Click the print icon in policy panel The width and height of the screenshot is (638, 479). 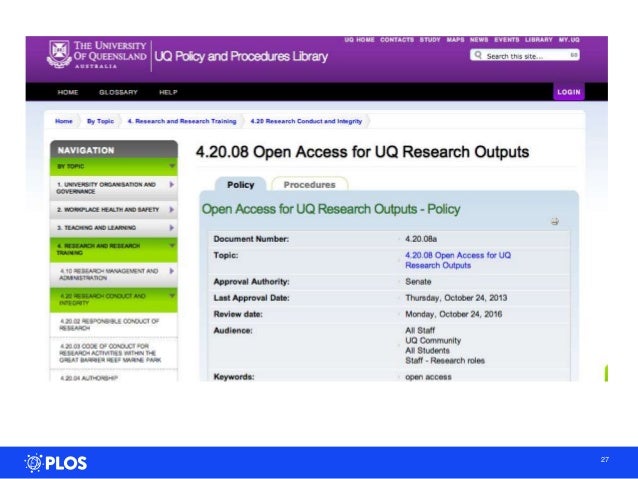click(555, 221)
